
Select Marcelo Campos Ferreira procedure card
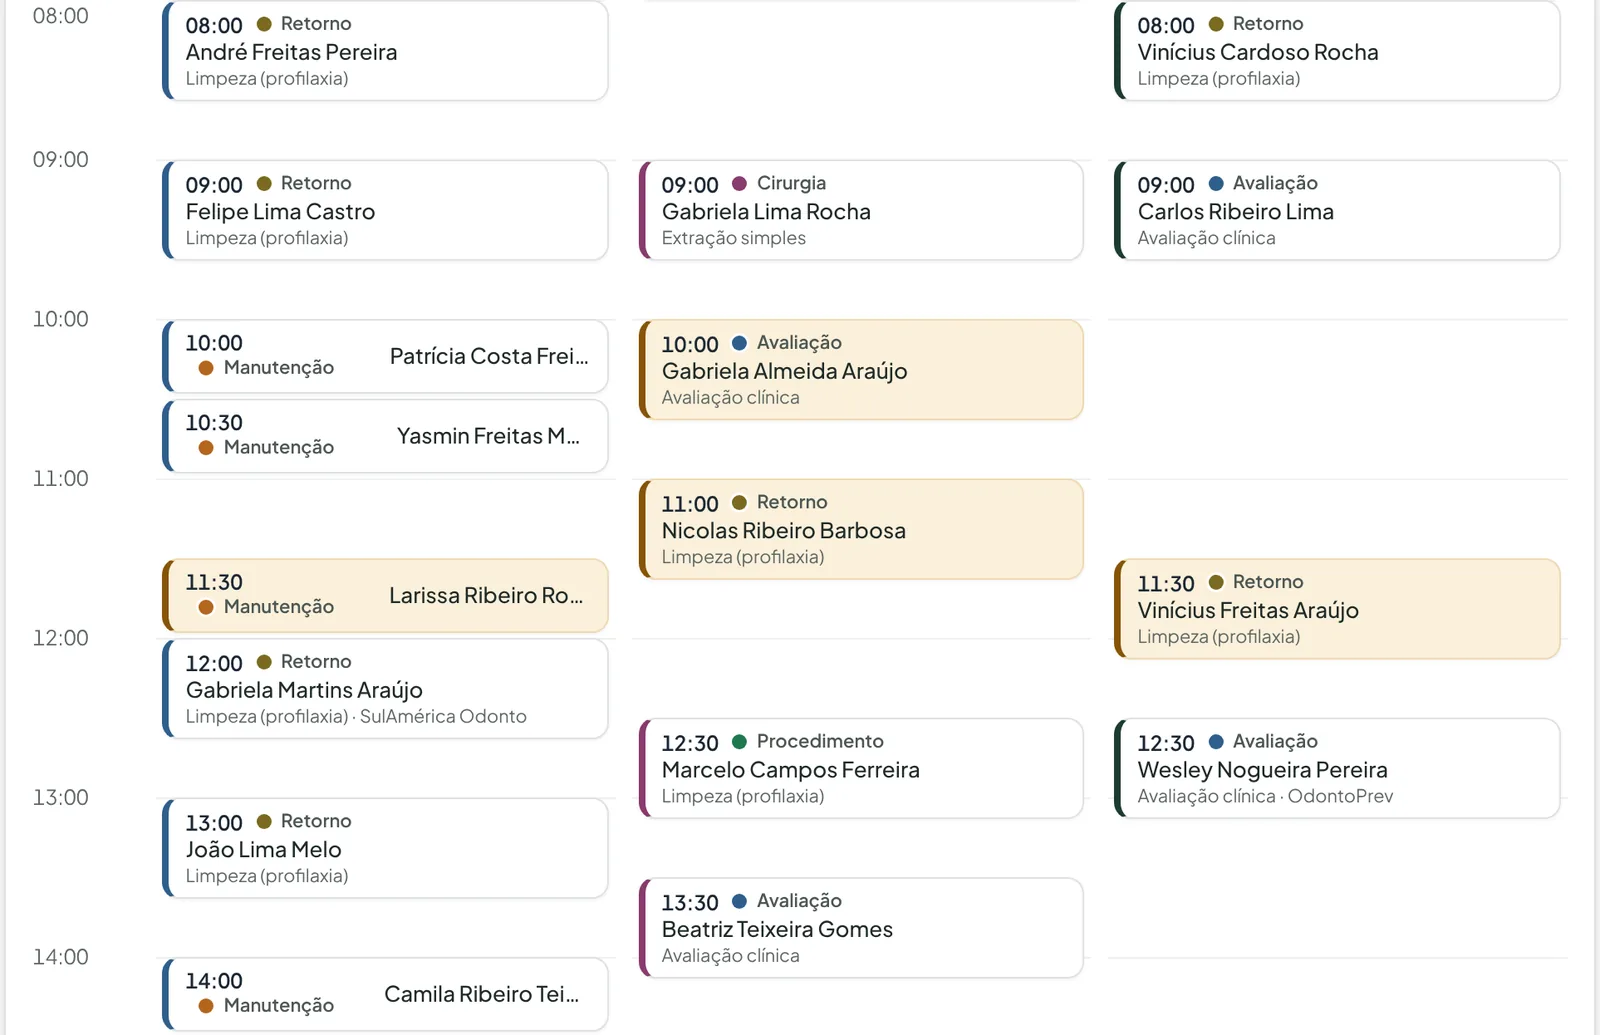[861, 768]
